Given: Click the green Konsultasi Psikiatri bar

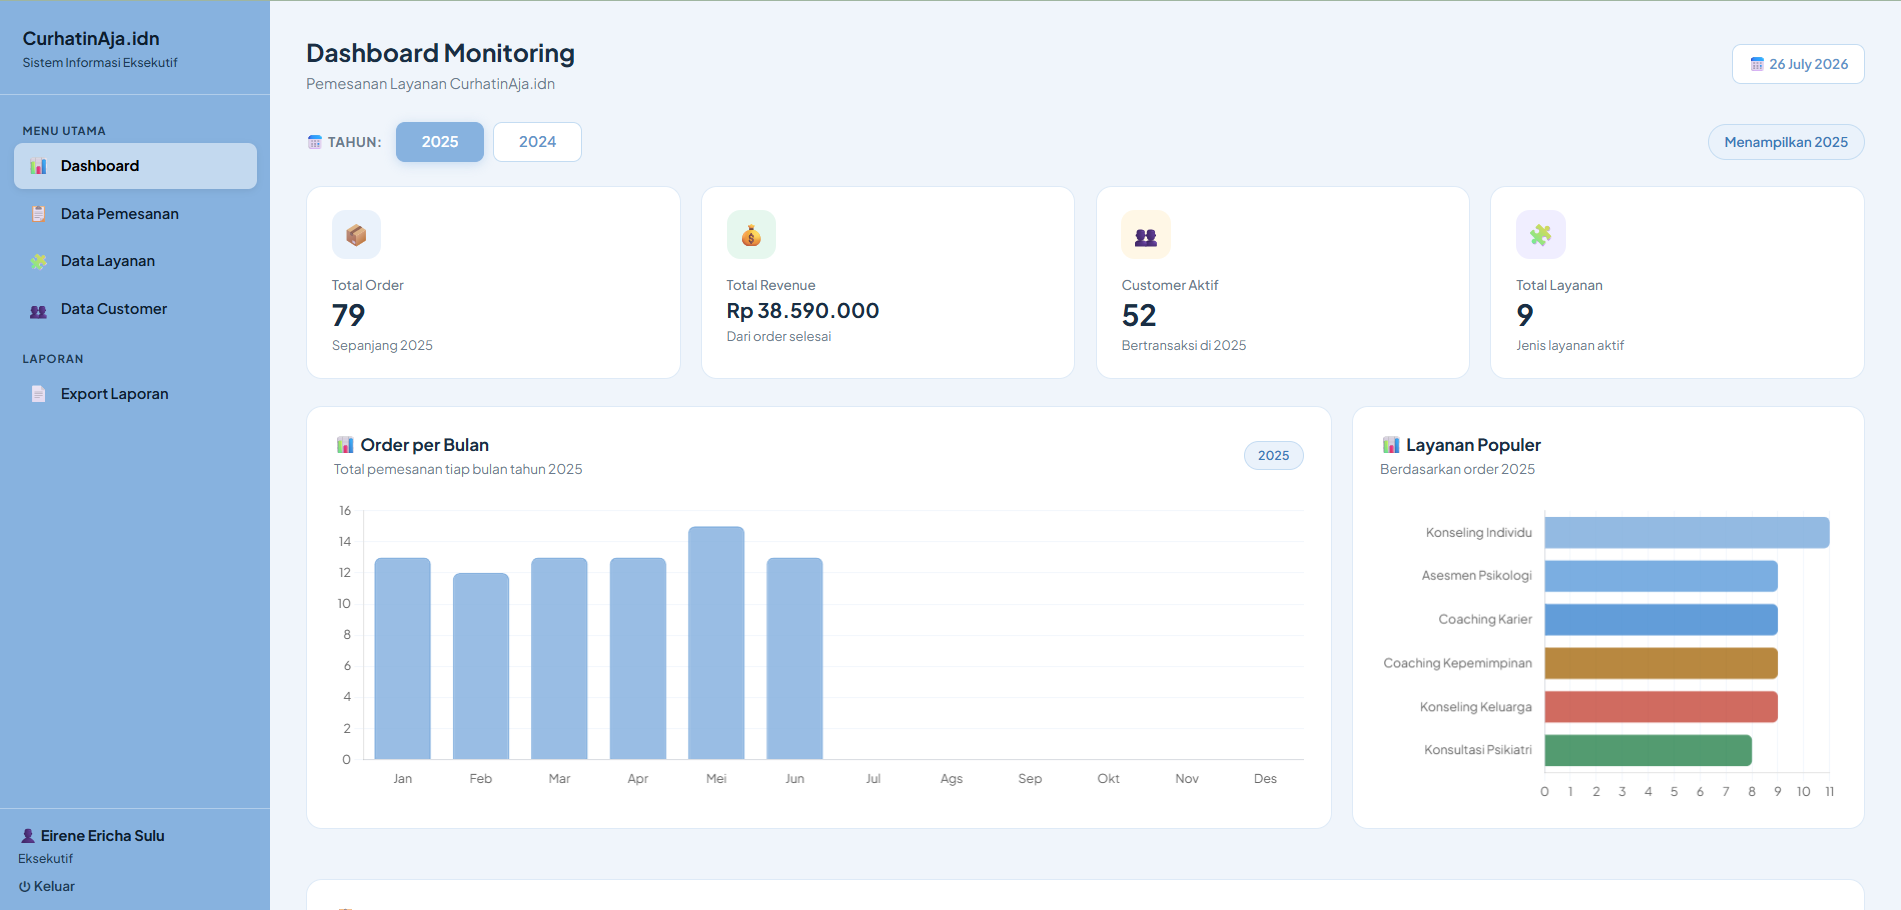Looking at the screenshot, I should click(1648, 750).
